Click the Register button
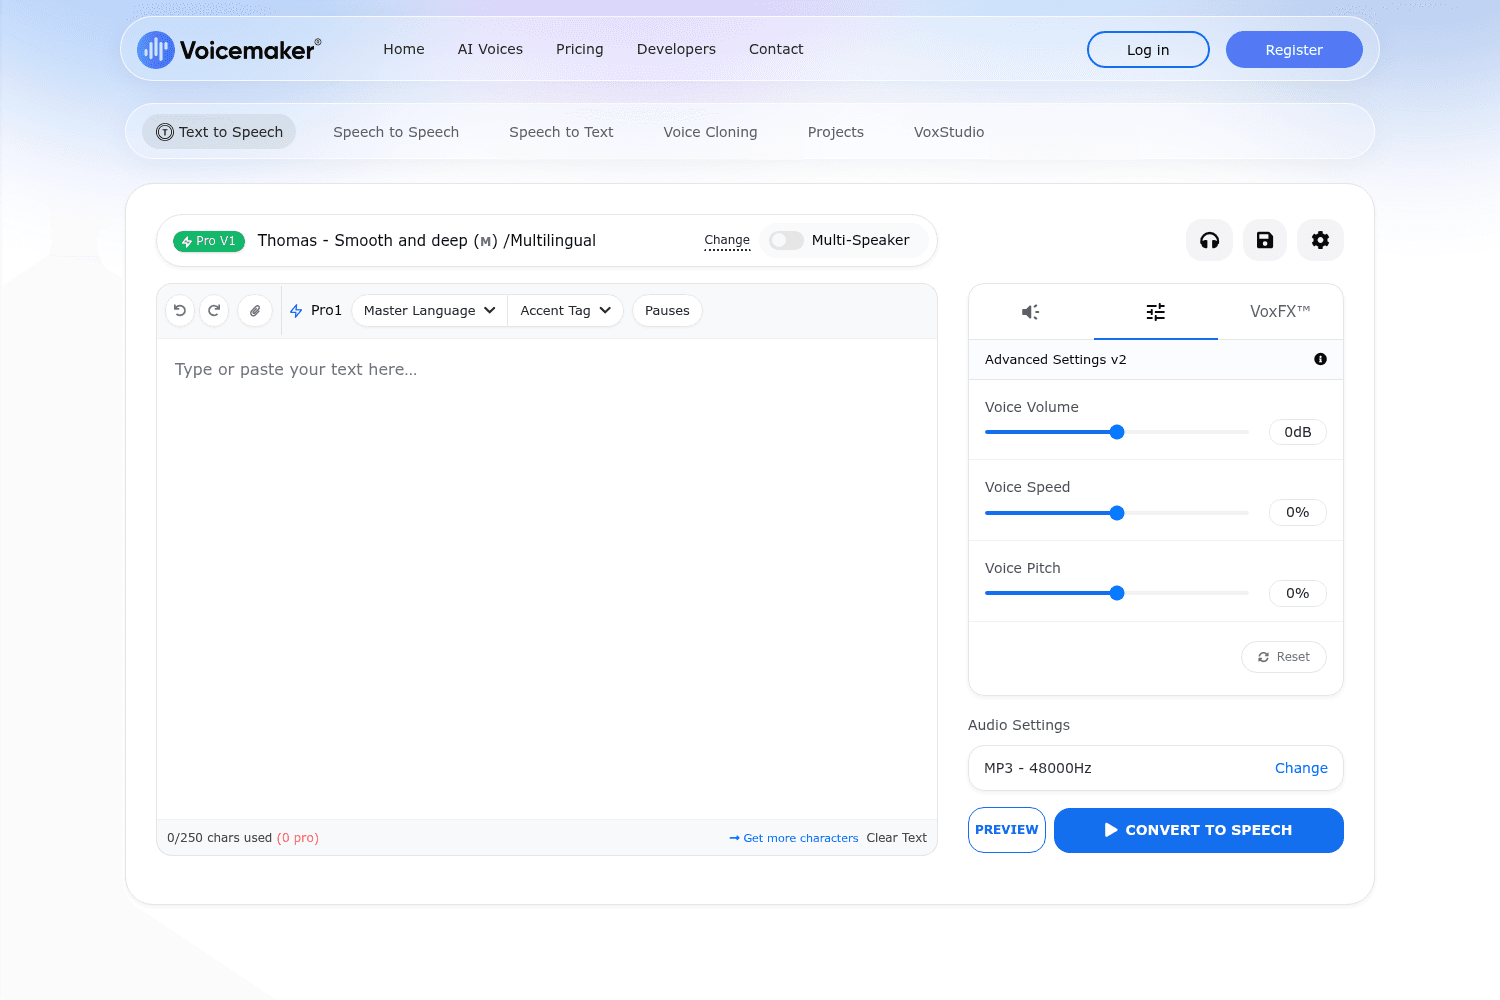Screen dimensions: 1500x1000 (1294, 50)
